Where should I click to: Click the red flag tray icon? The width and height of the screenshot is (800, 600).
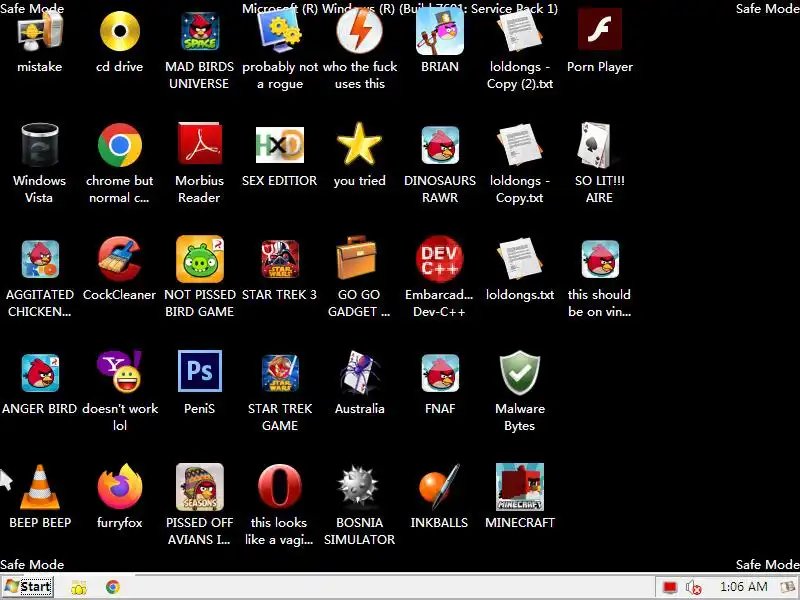pyautogui.click(x=669, y=588)
